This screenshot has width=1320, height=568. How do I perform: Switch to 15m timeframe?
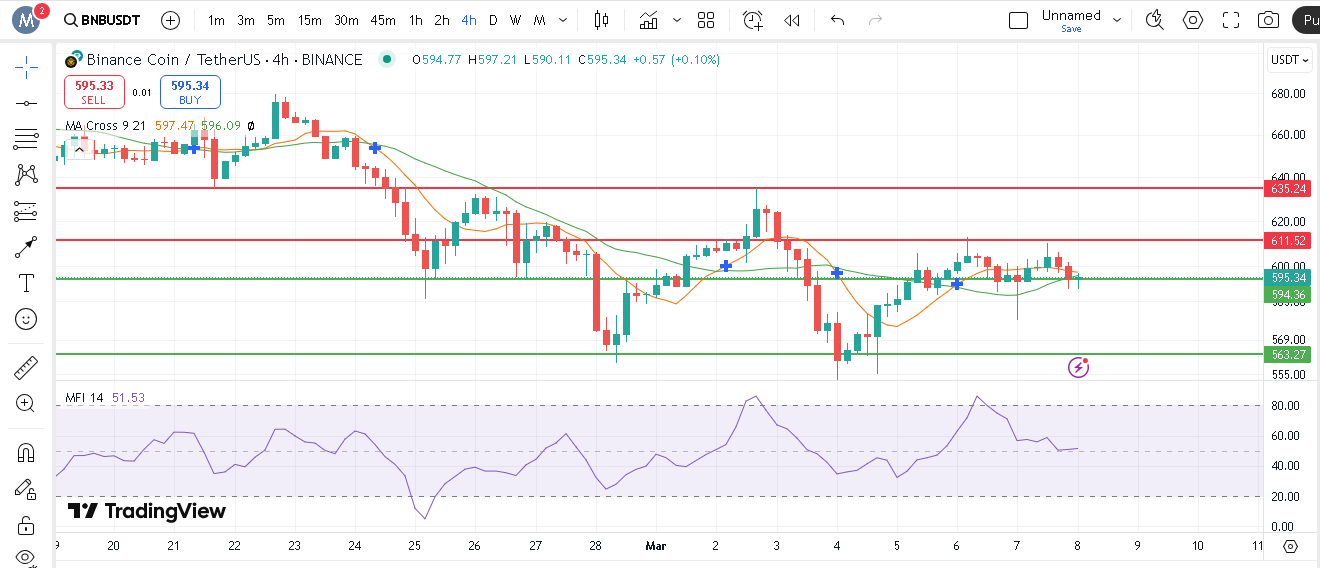tap(310, 20)
